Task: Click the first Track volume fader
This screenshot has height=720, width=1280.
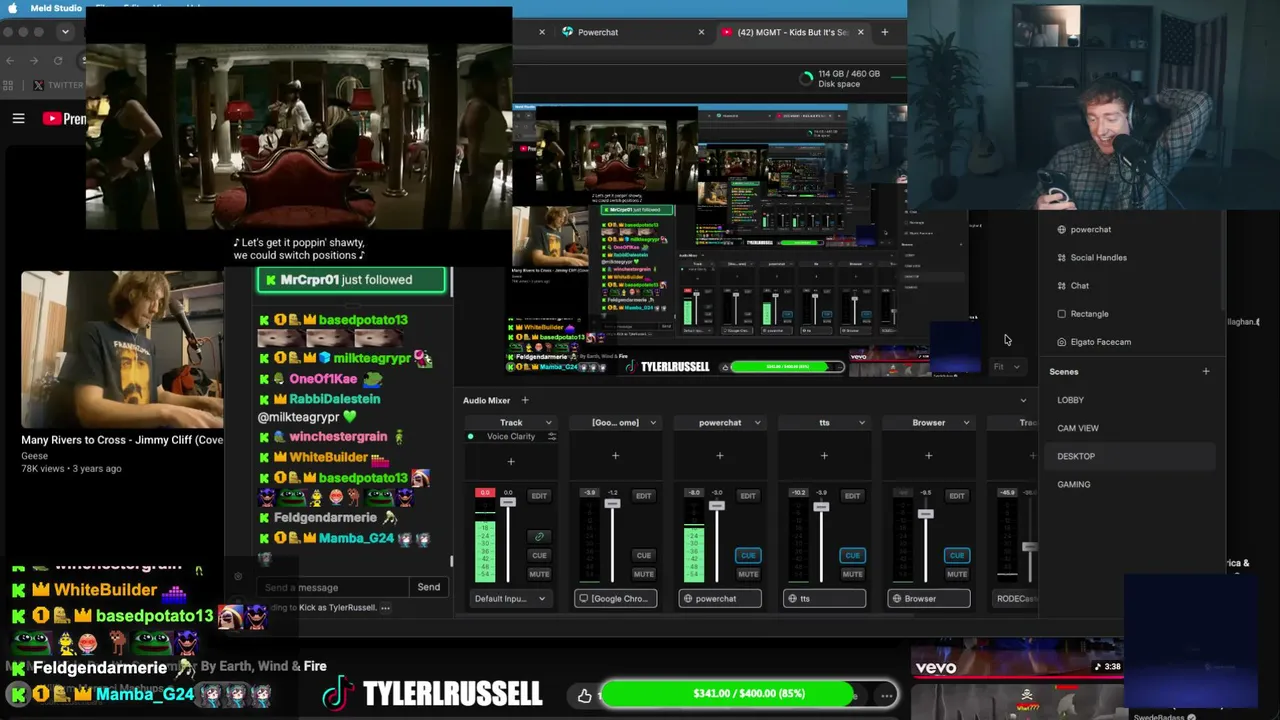Action: coord(508,500)
